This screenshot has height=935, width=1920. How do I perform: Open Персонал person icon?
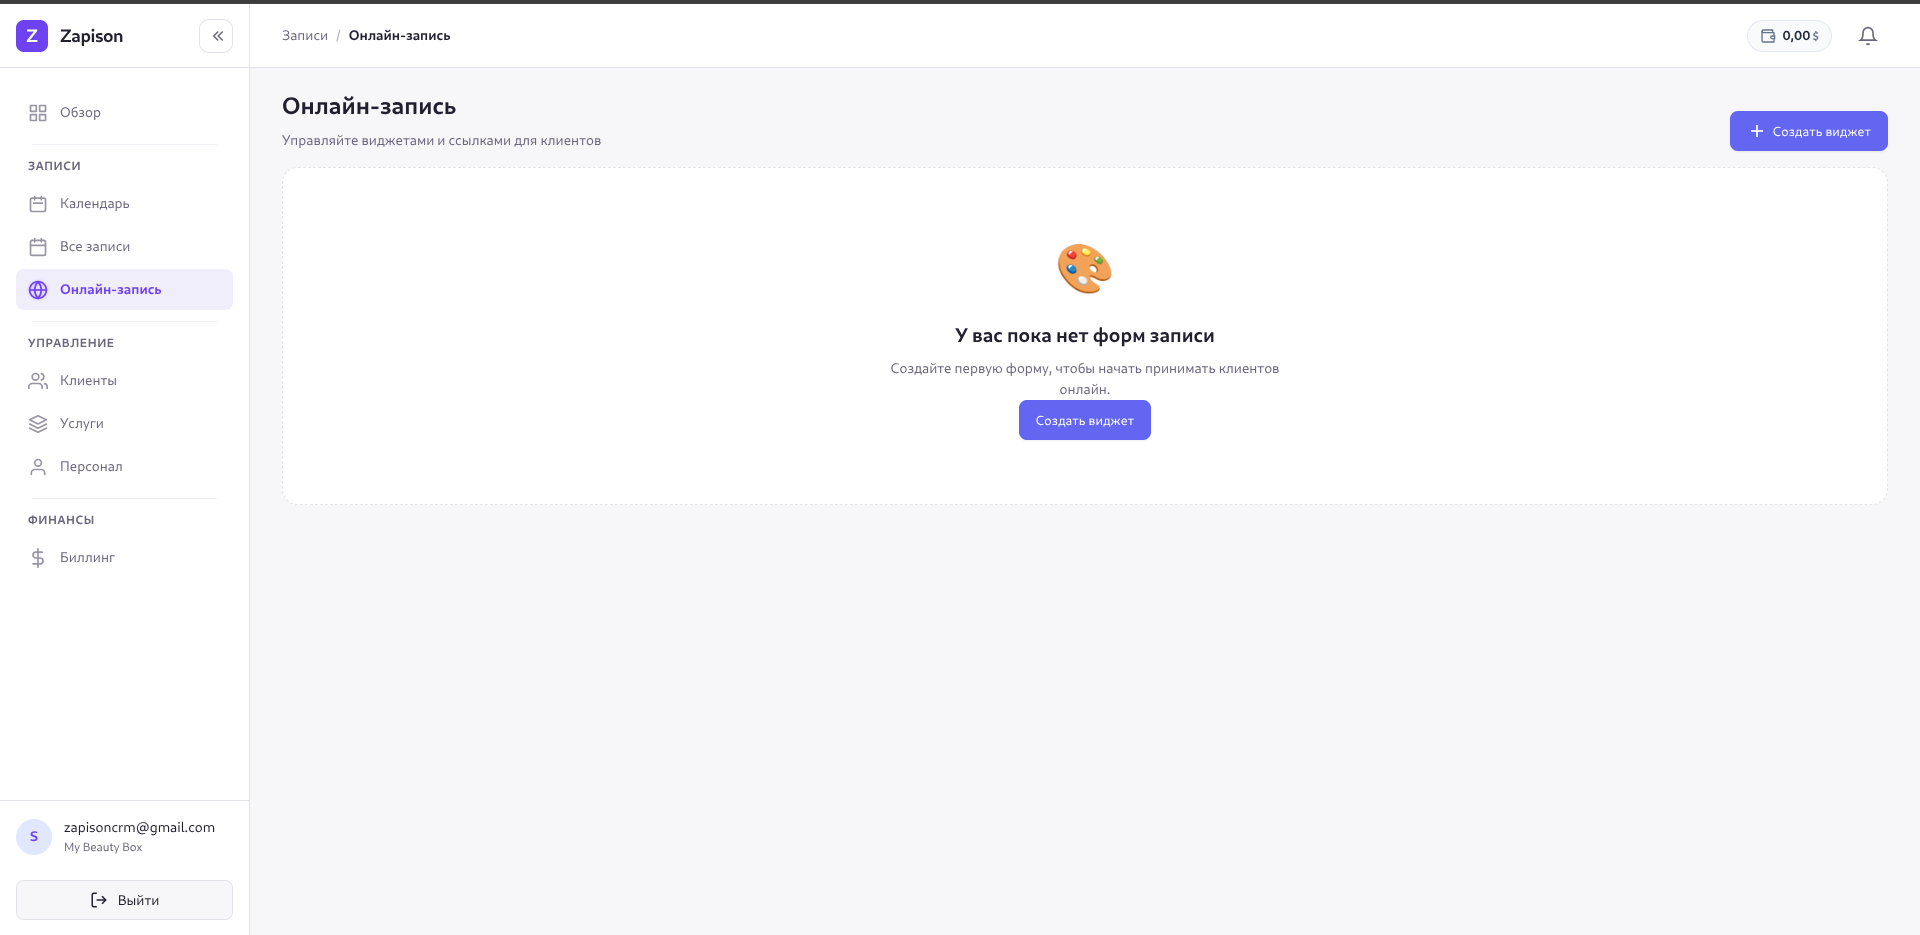(38, 467)
